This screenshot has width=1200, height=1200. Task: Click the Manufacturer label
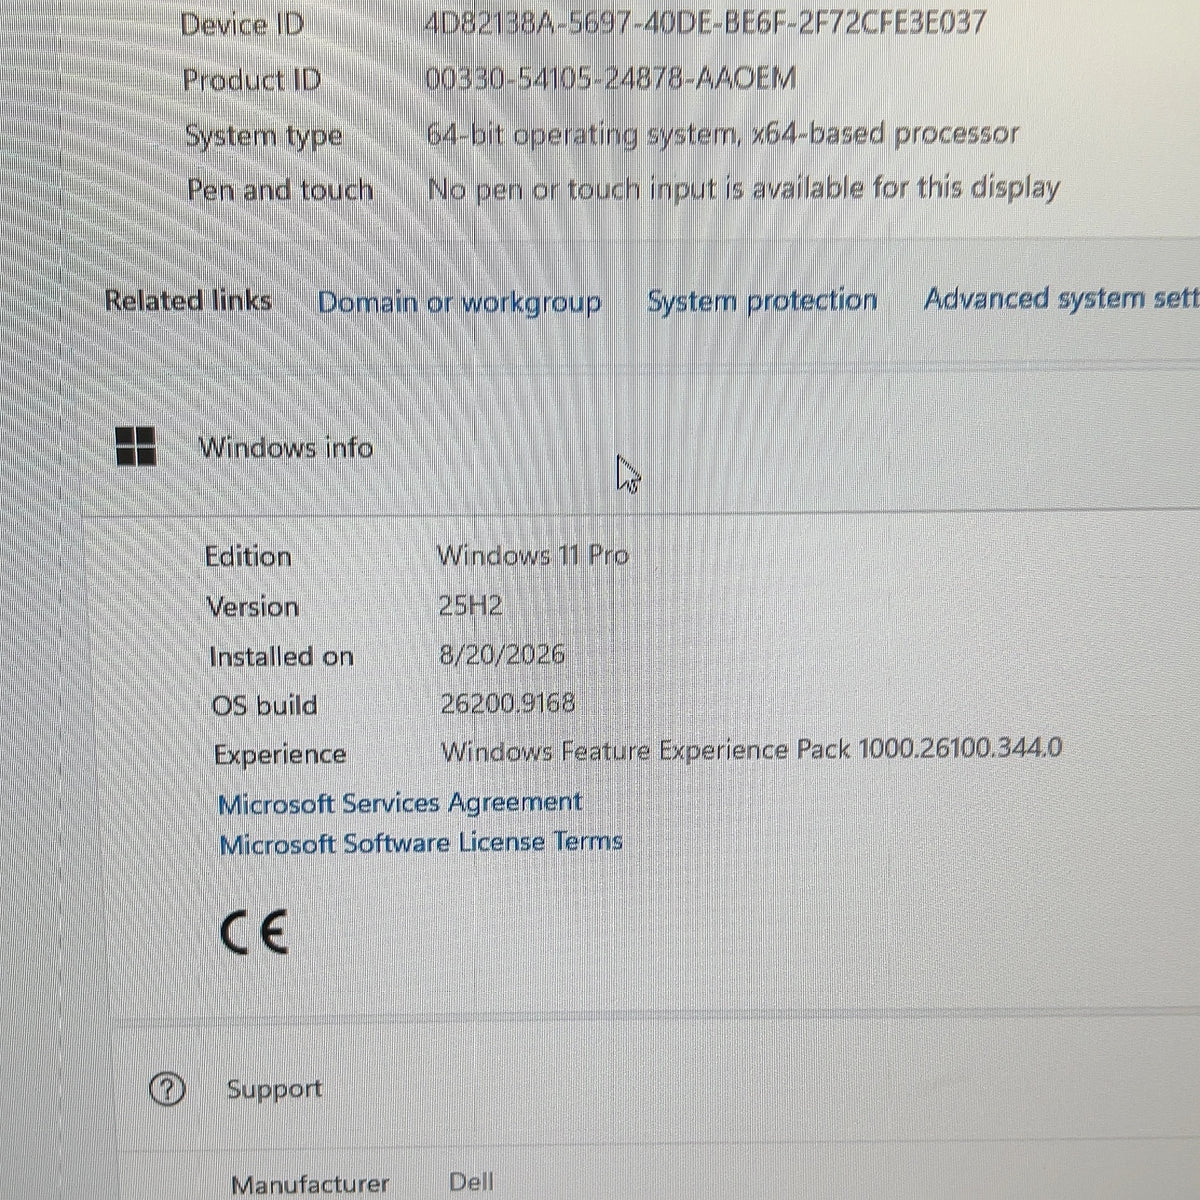pos(310,1184)
